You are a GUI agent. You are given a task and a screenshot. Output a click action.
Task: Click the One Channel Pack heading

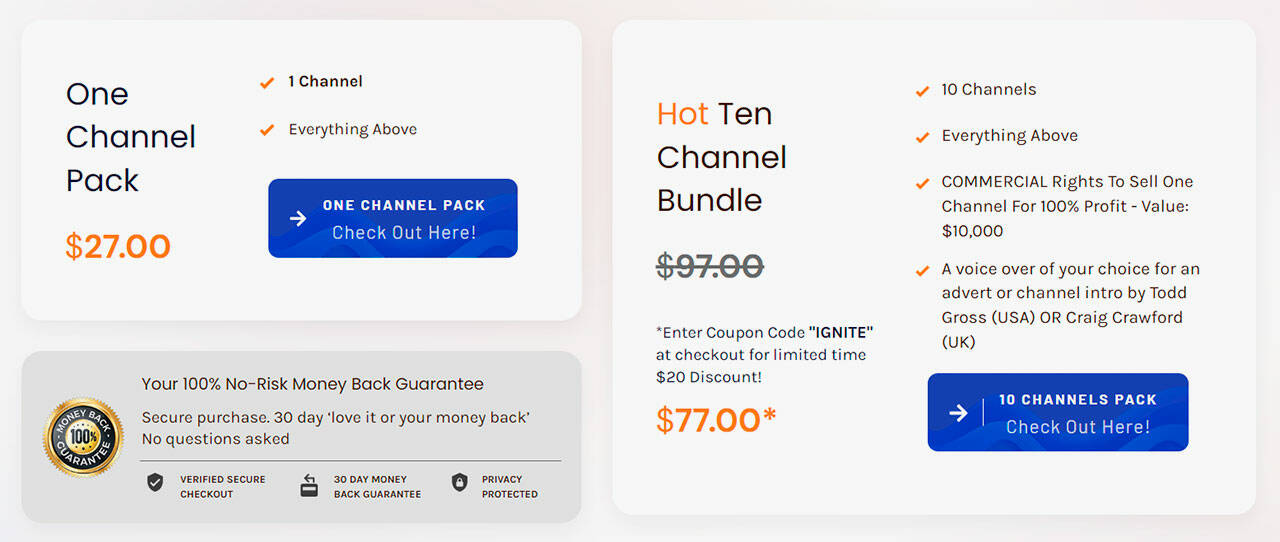point(130,137)
